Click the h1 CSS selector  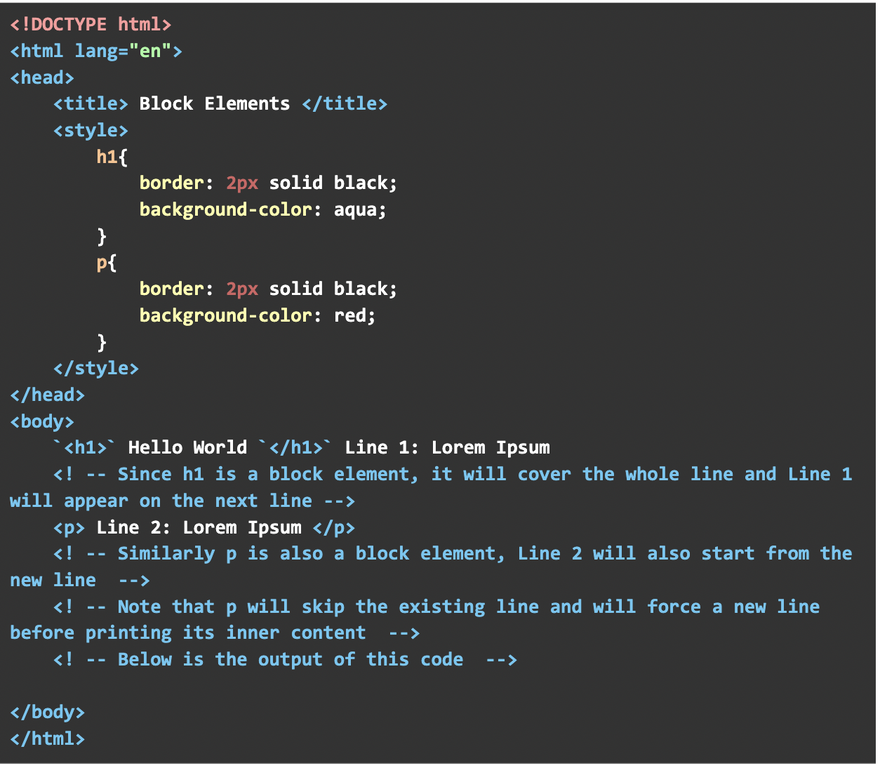point(107,156)
